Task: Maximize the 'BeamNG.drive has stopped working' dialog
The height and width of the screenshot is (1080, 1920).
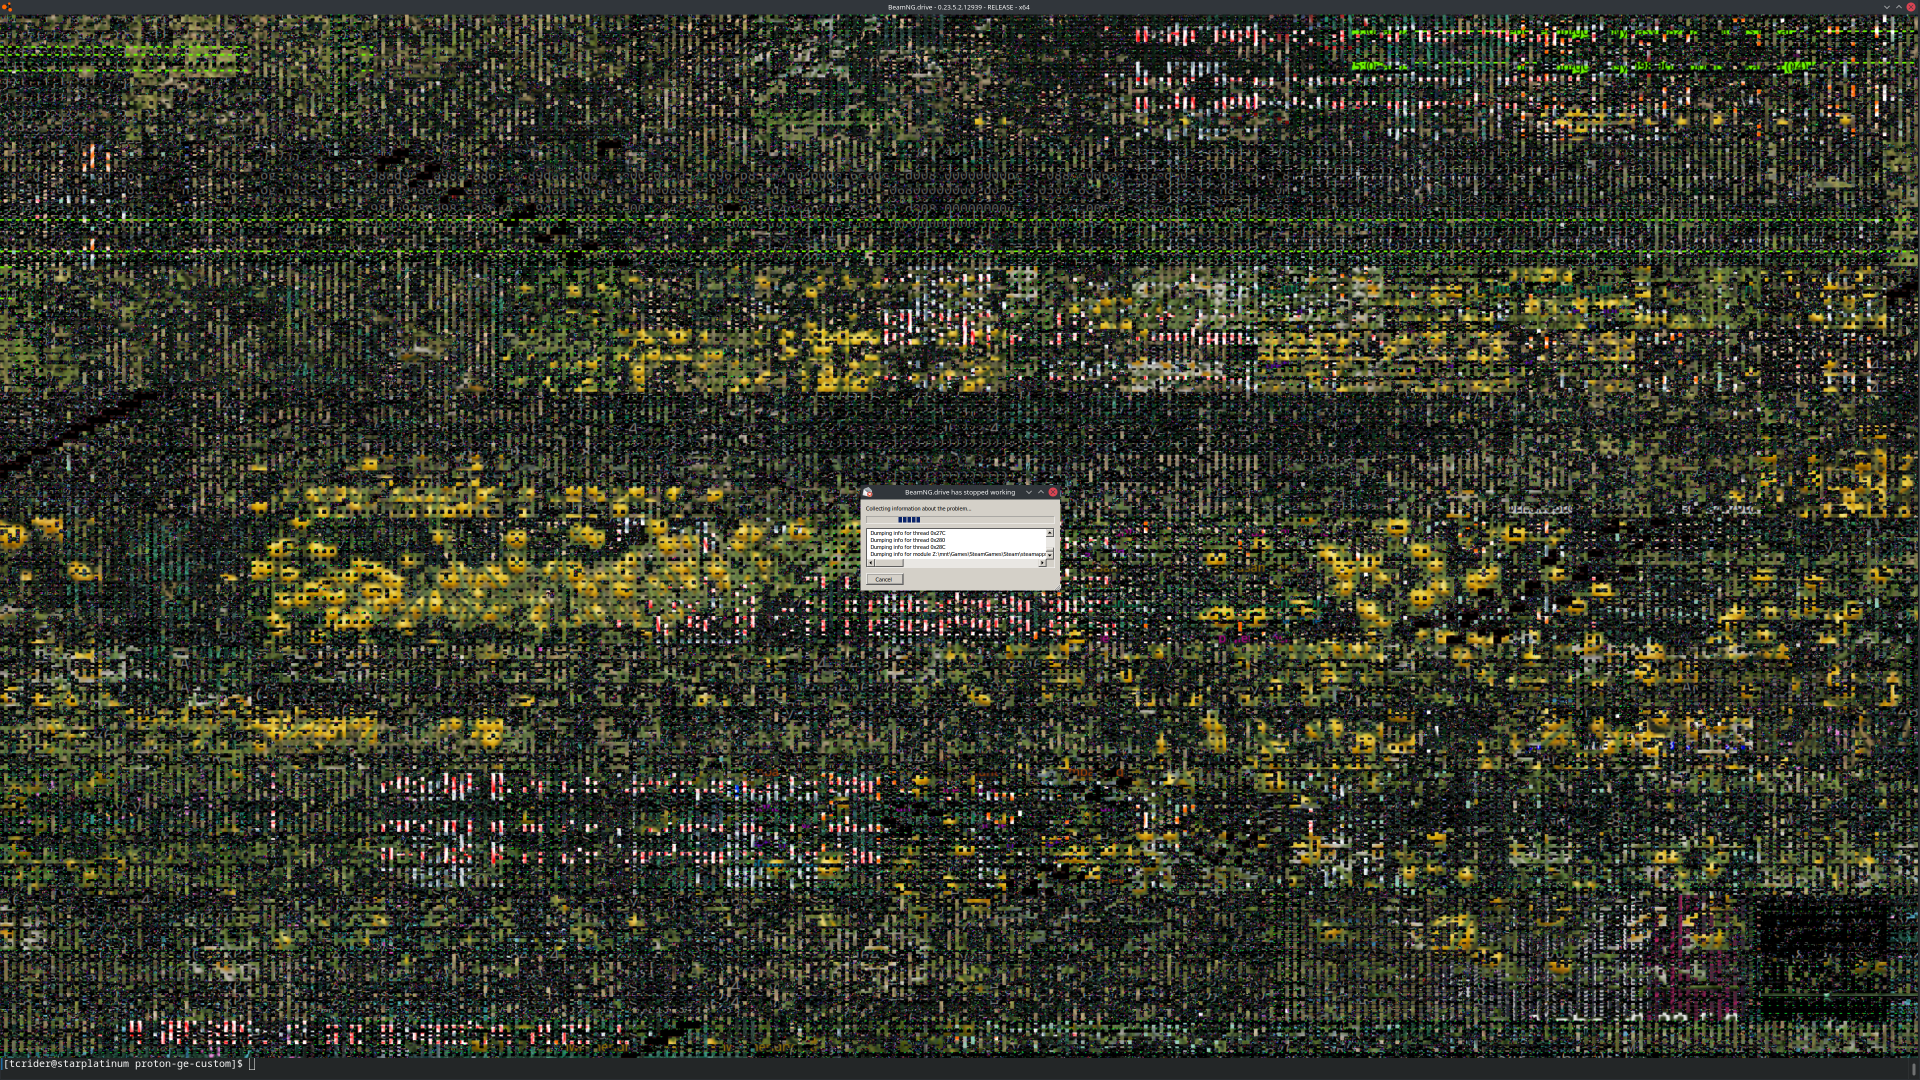Action: point(1040,492)
